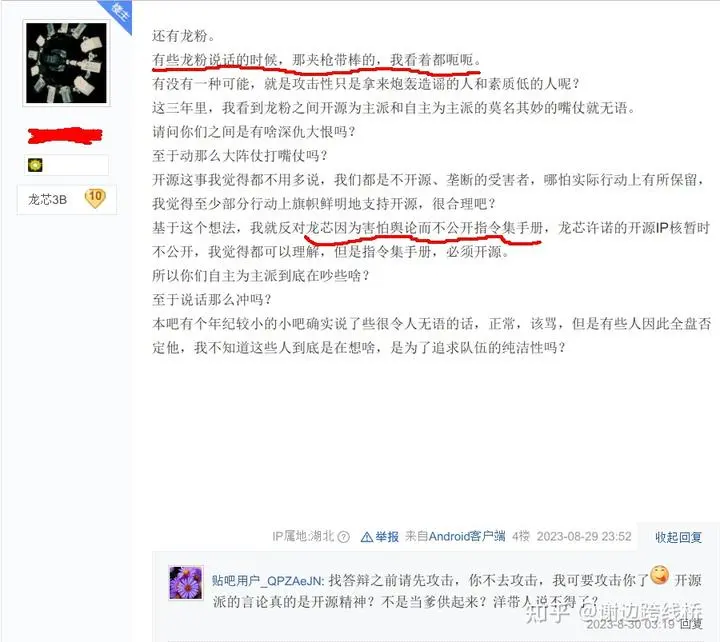The image size is (720, 642).
Task: Report the post via 举报 link
Action: (x=387, y=536)
